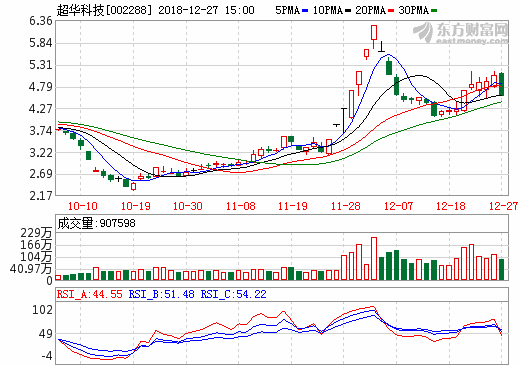Select the 11-28 date label
Image resolution: width=520 pixels, height=365 pixels.
point(345,206)
